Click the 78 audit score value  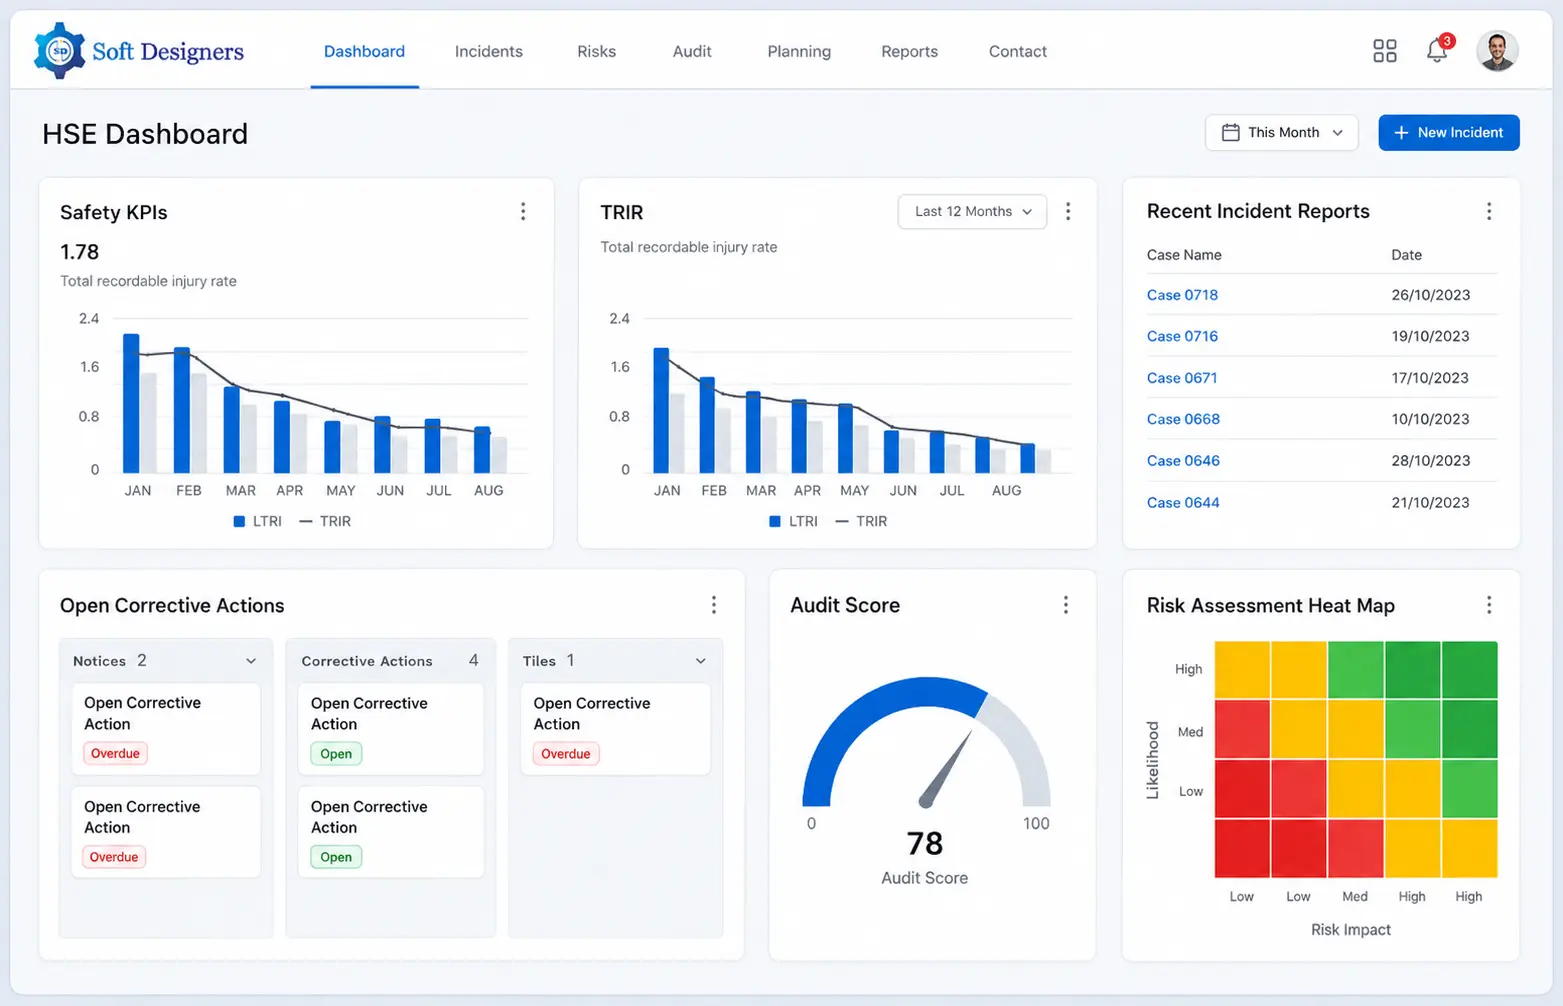click(924, 844)
